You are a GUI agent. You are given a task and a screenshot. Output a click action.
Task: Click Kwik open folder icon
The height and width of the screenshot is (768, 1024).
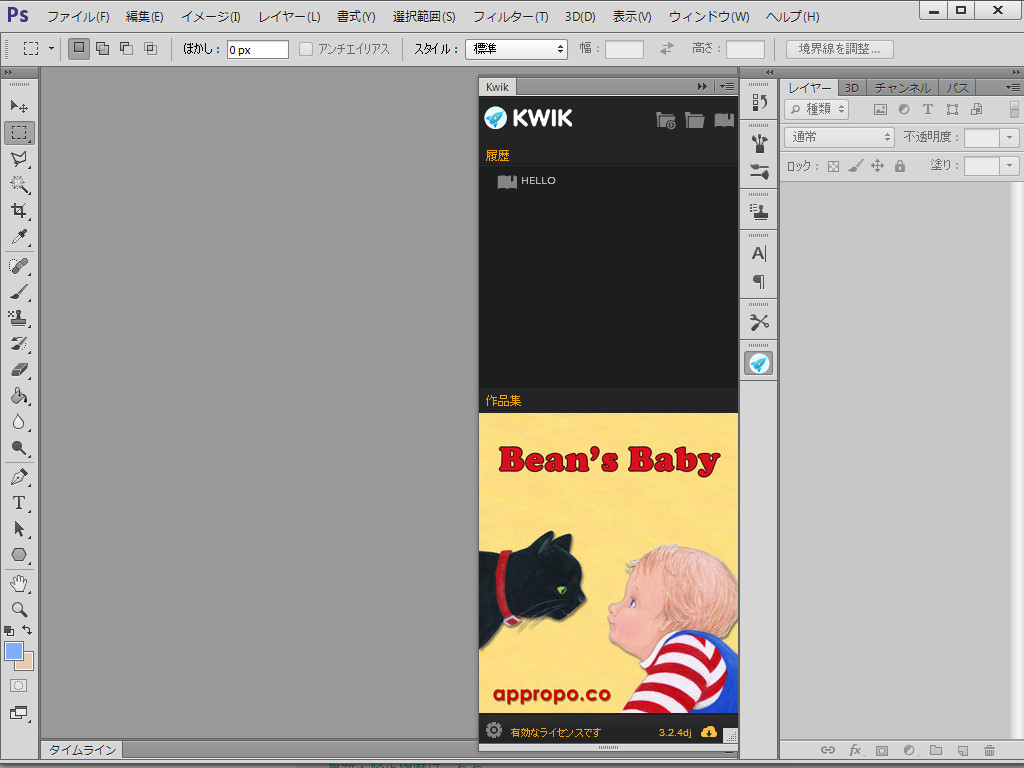pyautogui.click(x=694, y=120)
